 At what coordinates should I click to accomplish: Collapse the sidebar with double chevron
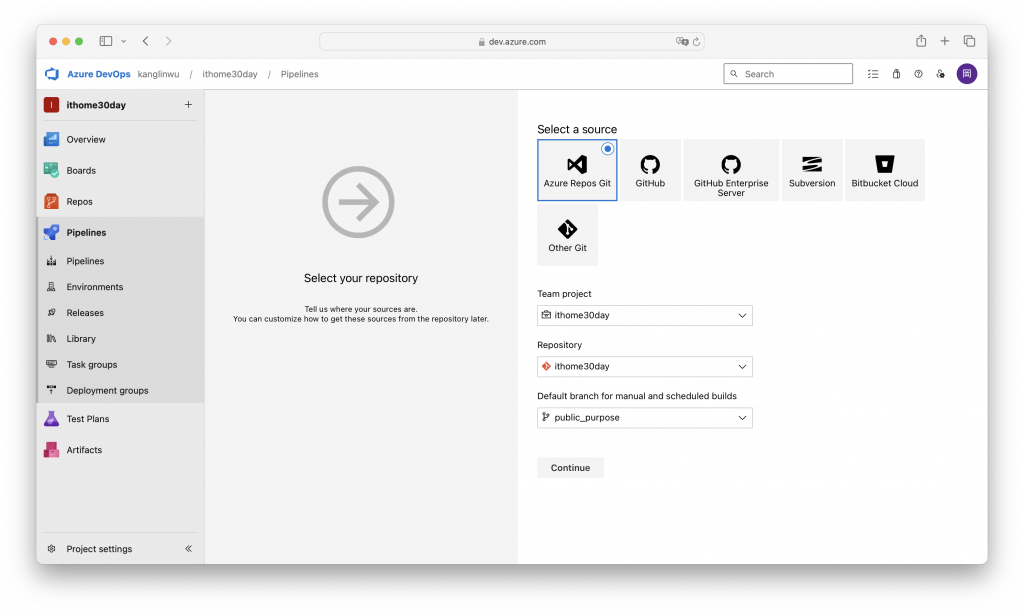tap(188, 549)
